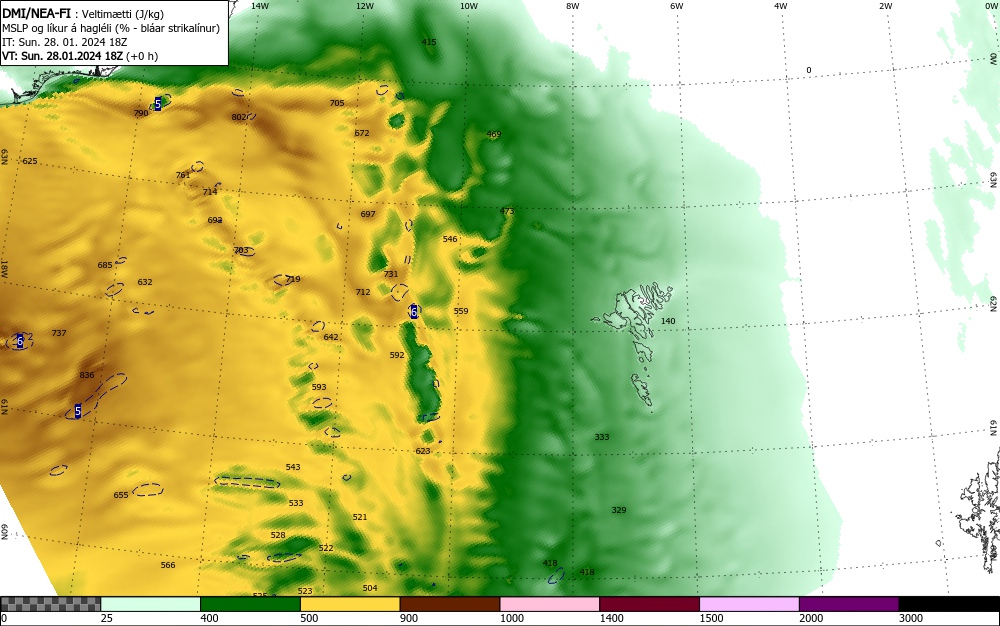Click the value '140' near the Faroe Islands
This screenshot has width=1000, height=626.
click(x=668, y=321)
